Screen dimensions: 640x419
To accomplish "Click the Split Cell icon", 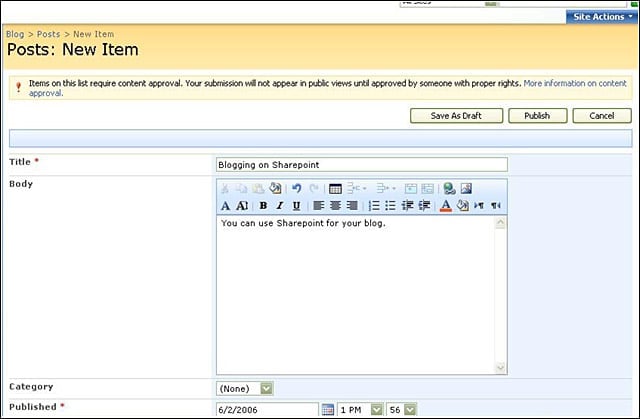I will (427, 188).
